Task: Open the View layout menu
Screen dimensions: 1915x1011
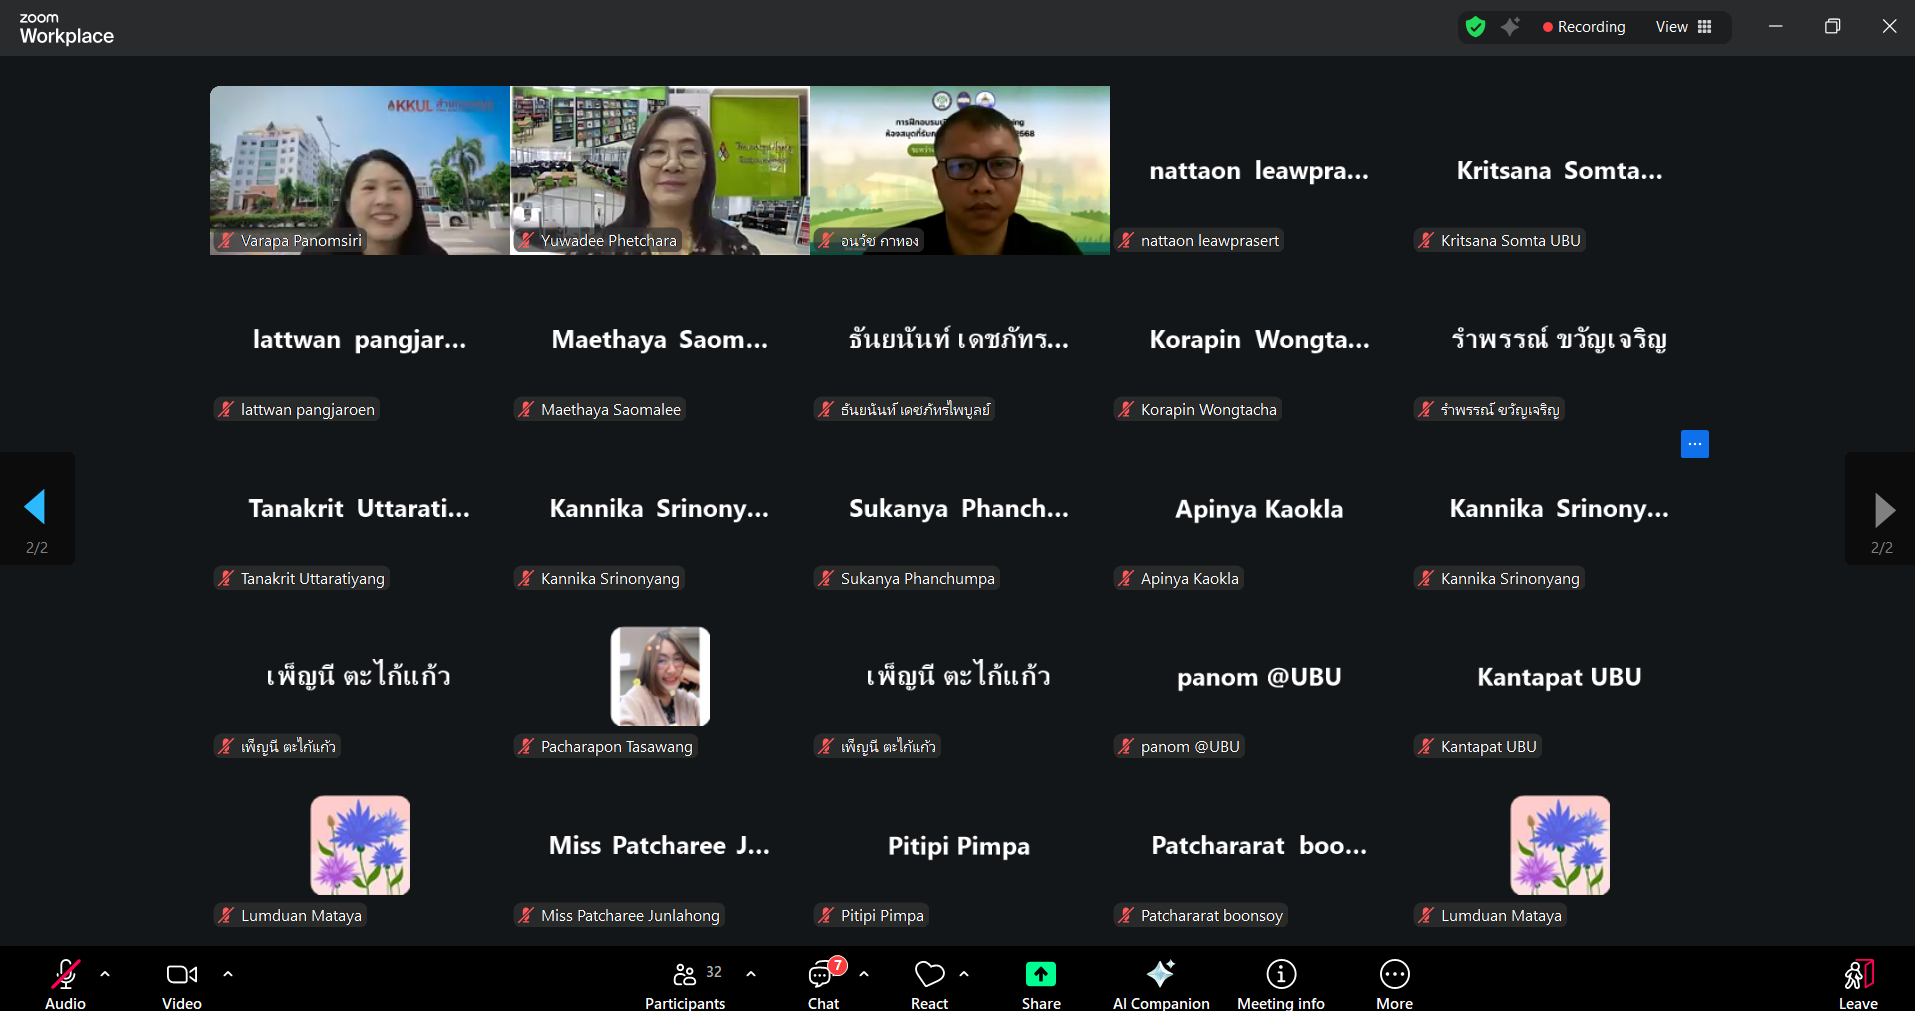Action: pos(1683,27)
